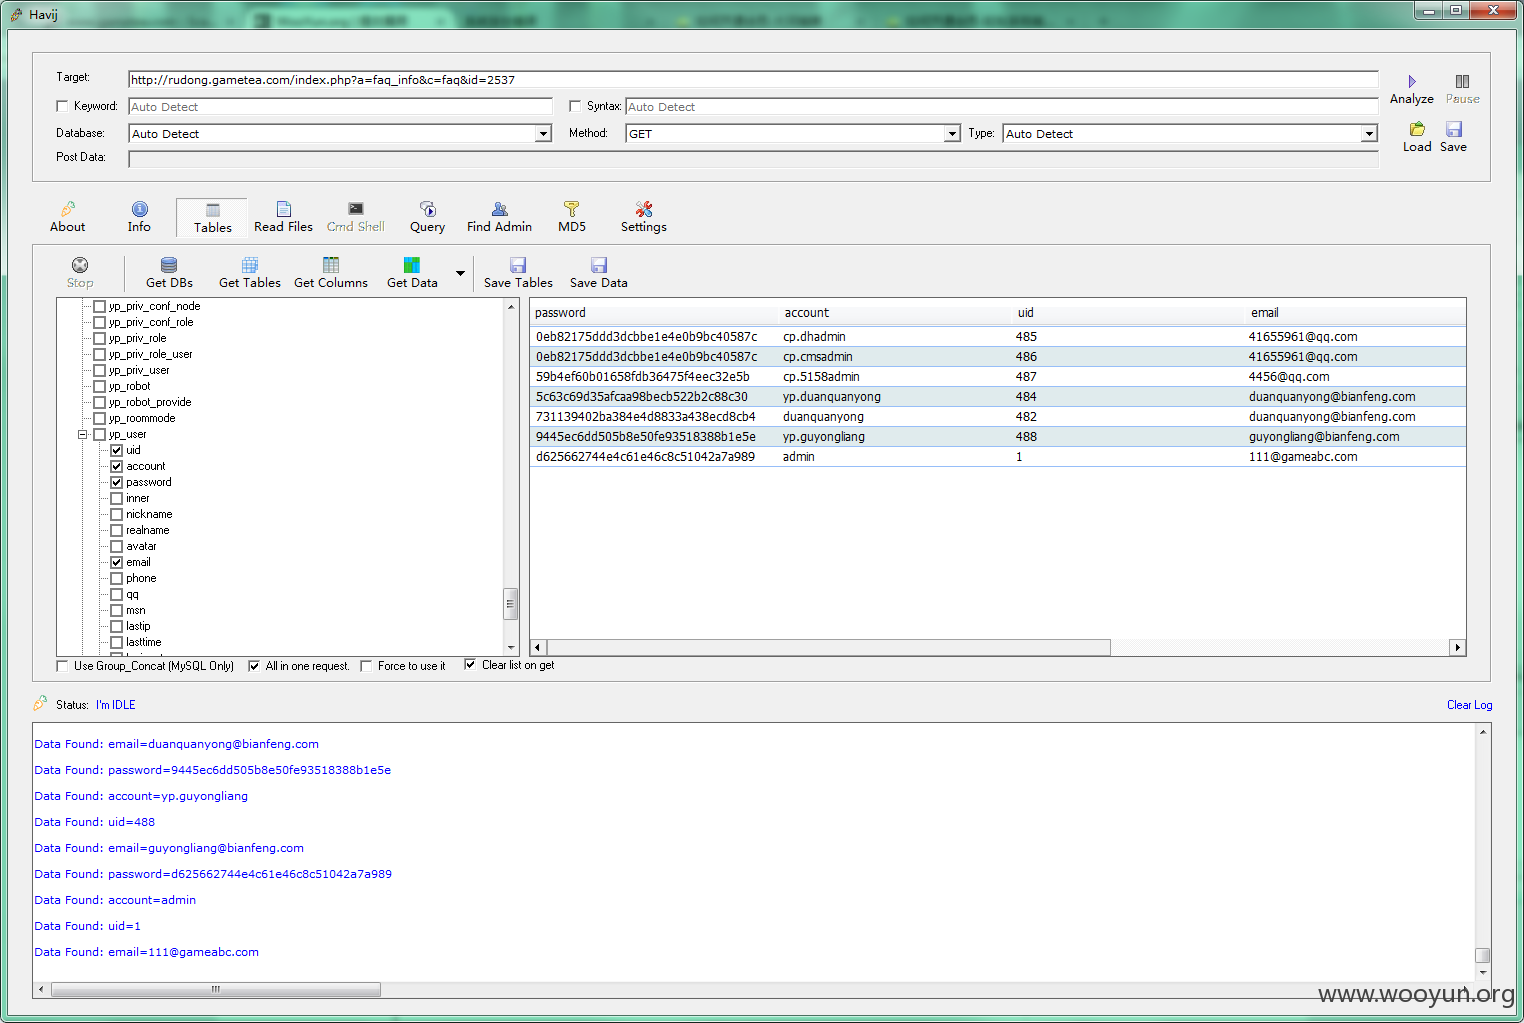The image size is (1524, 1023).
Task: Enable the Syntax checkbox
Action: click(x=575, y=106)
